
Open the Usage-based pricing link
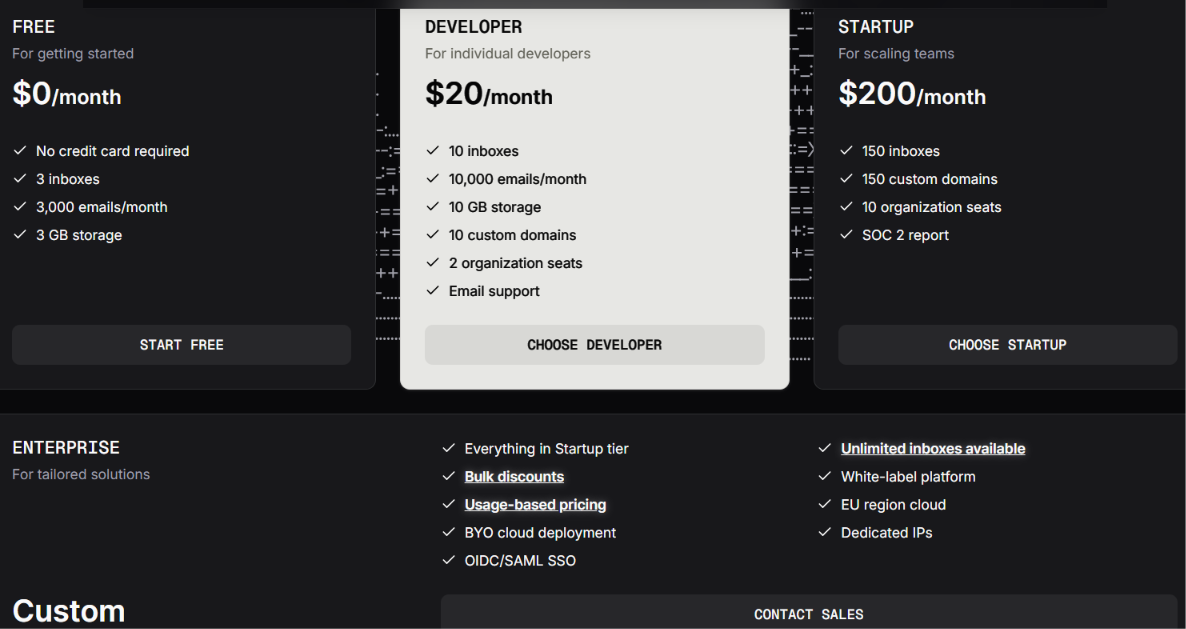[536, 504]
